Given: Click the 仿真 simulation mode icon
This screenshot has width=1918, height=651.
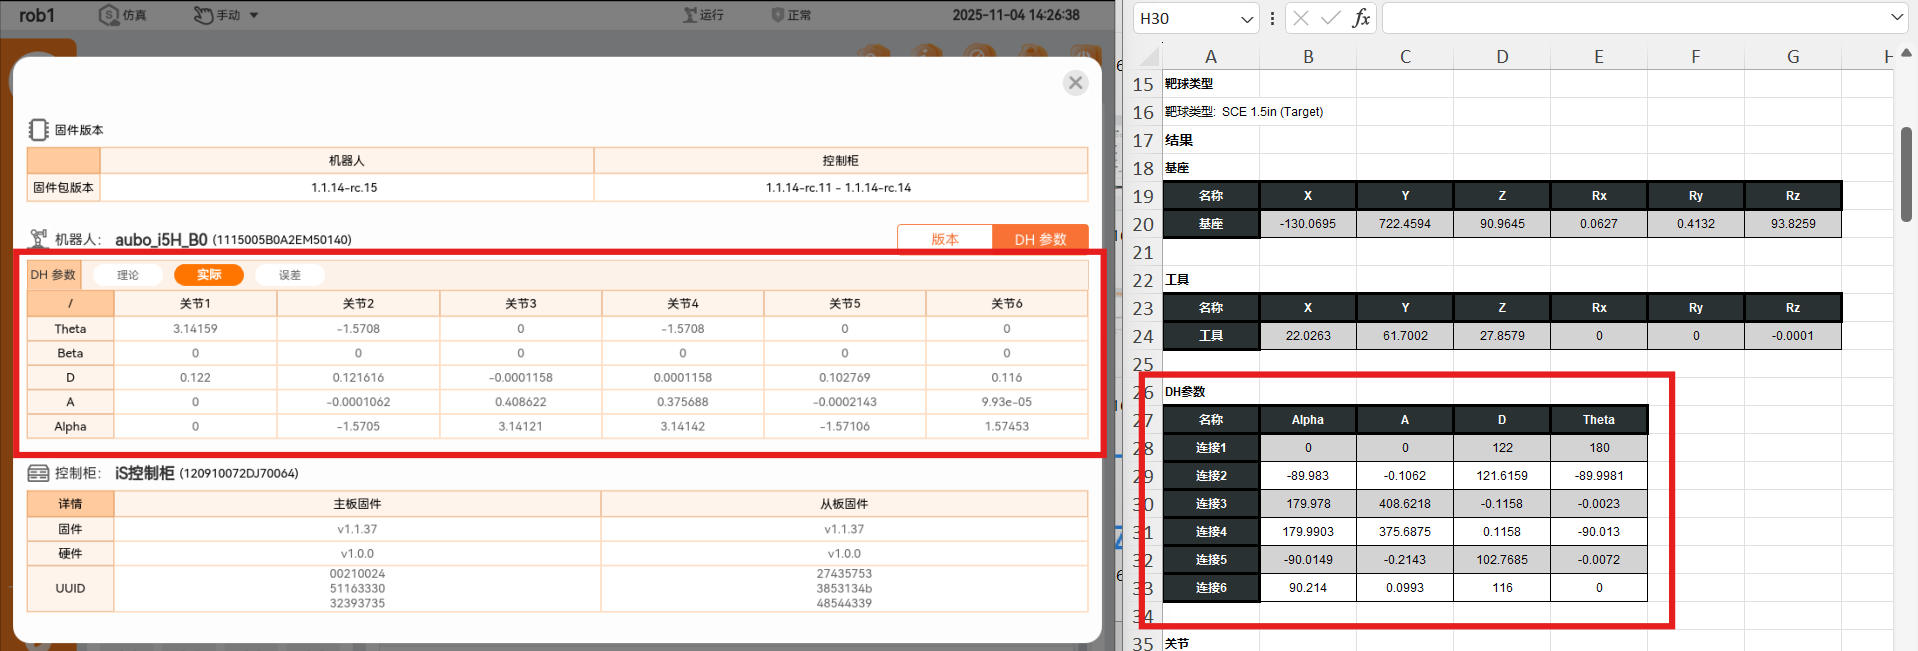Looking at the screenshot, I should tap(109, 15).
